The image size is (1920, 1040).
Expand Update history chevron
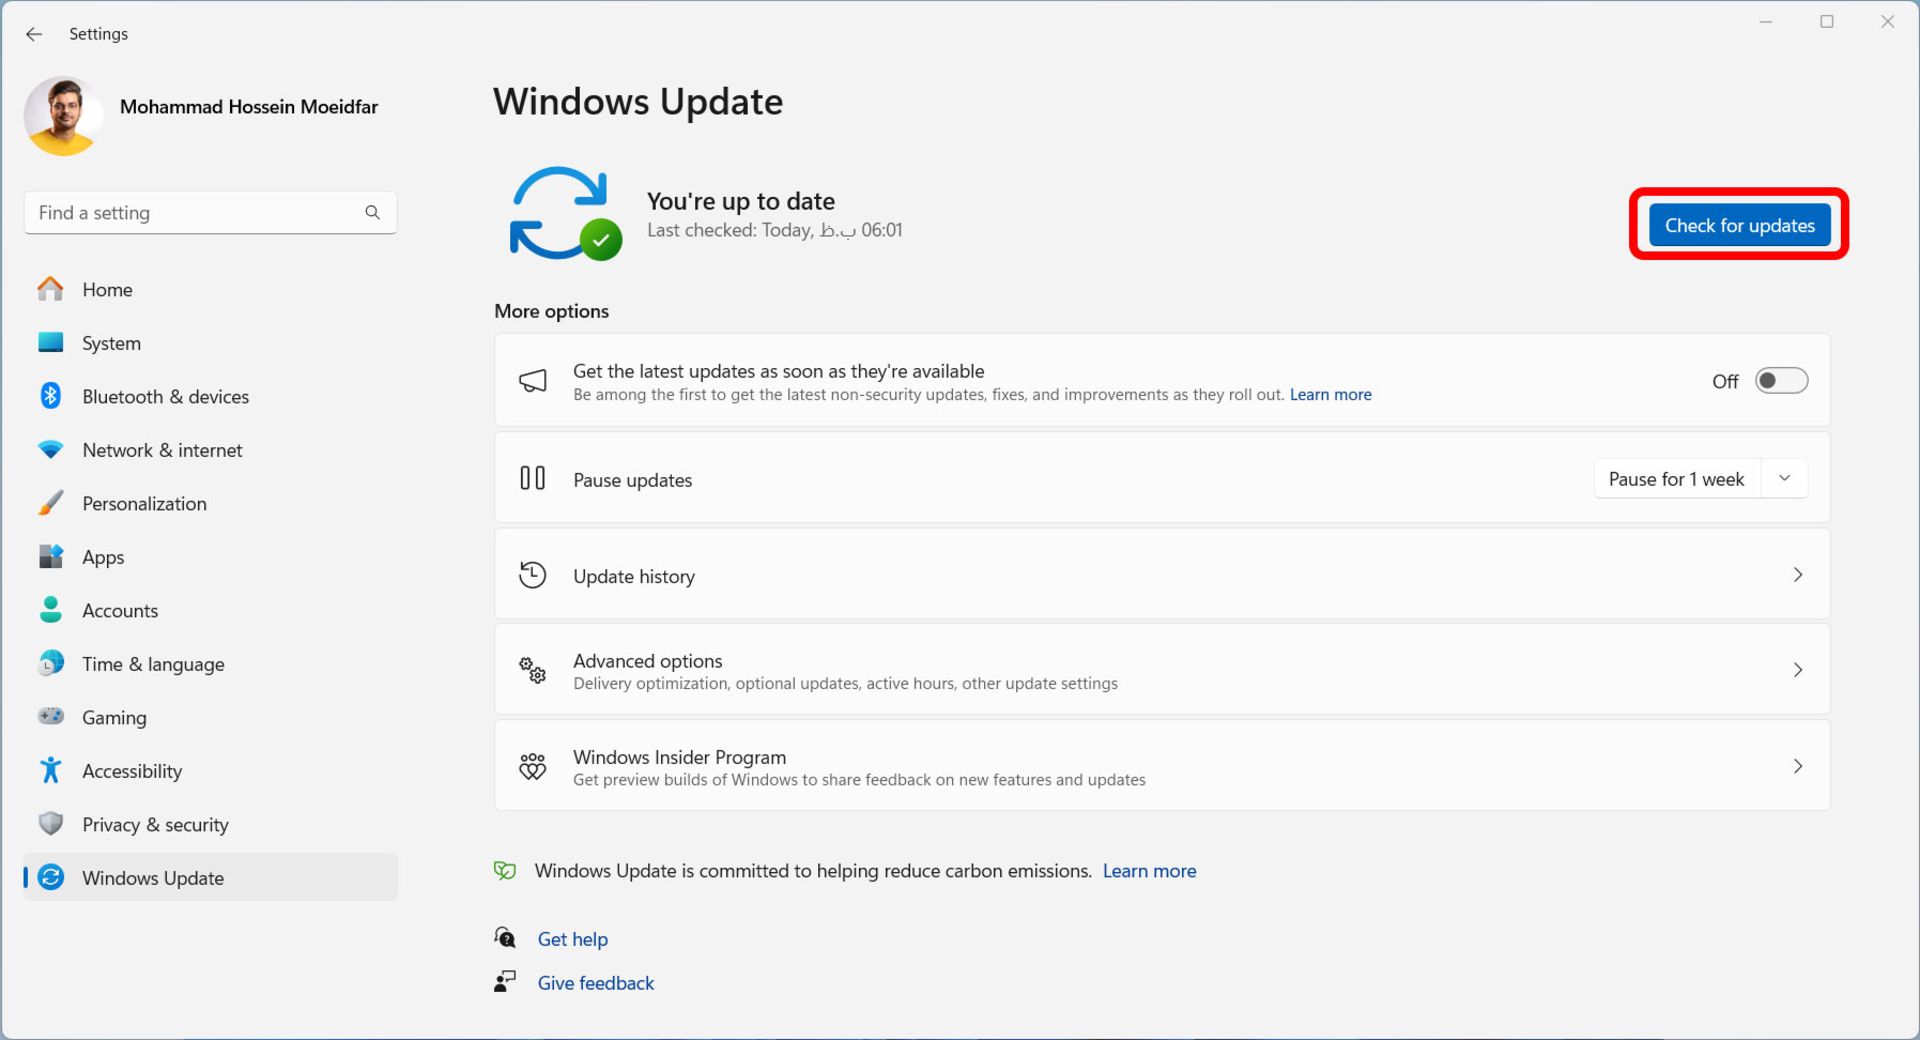tap(1798, 575)
